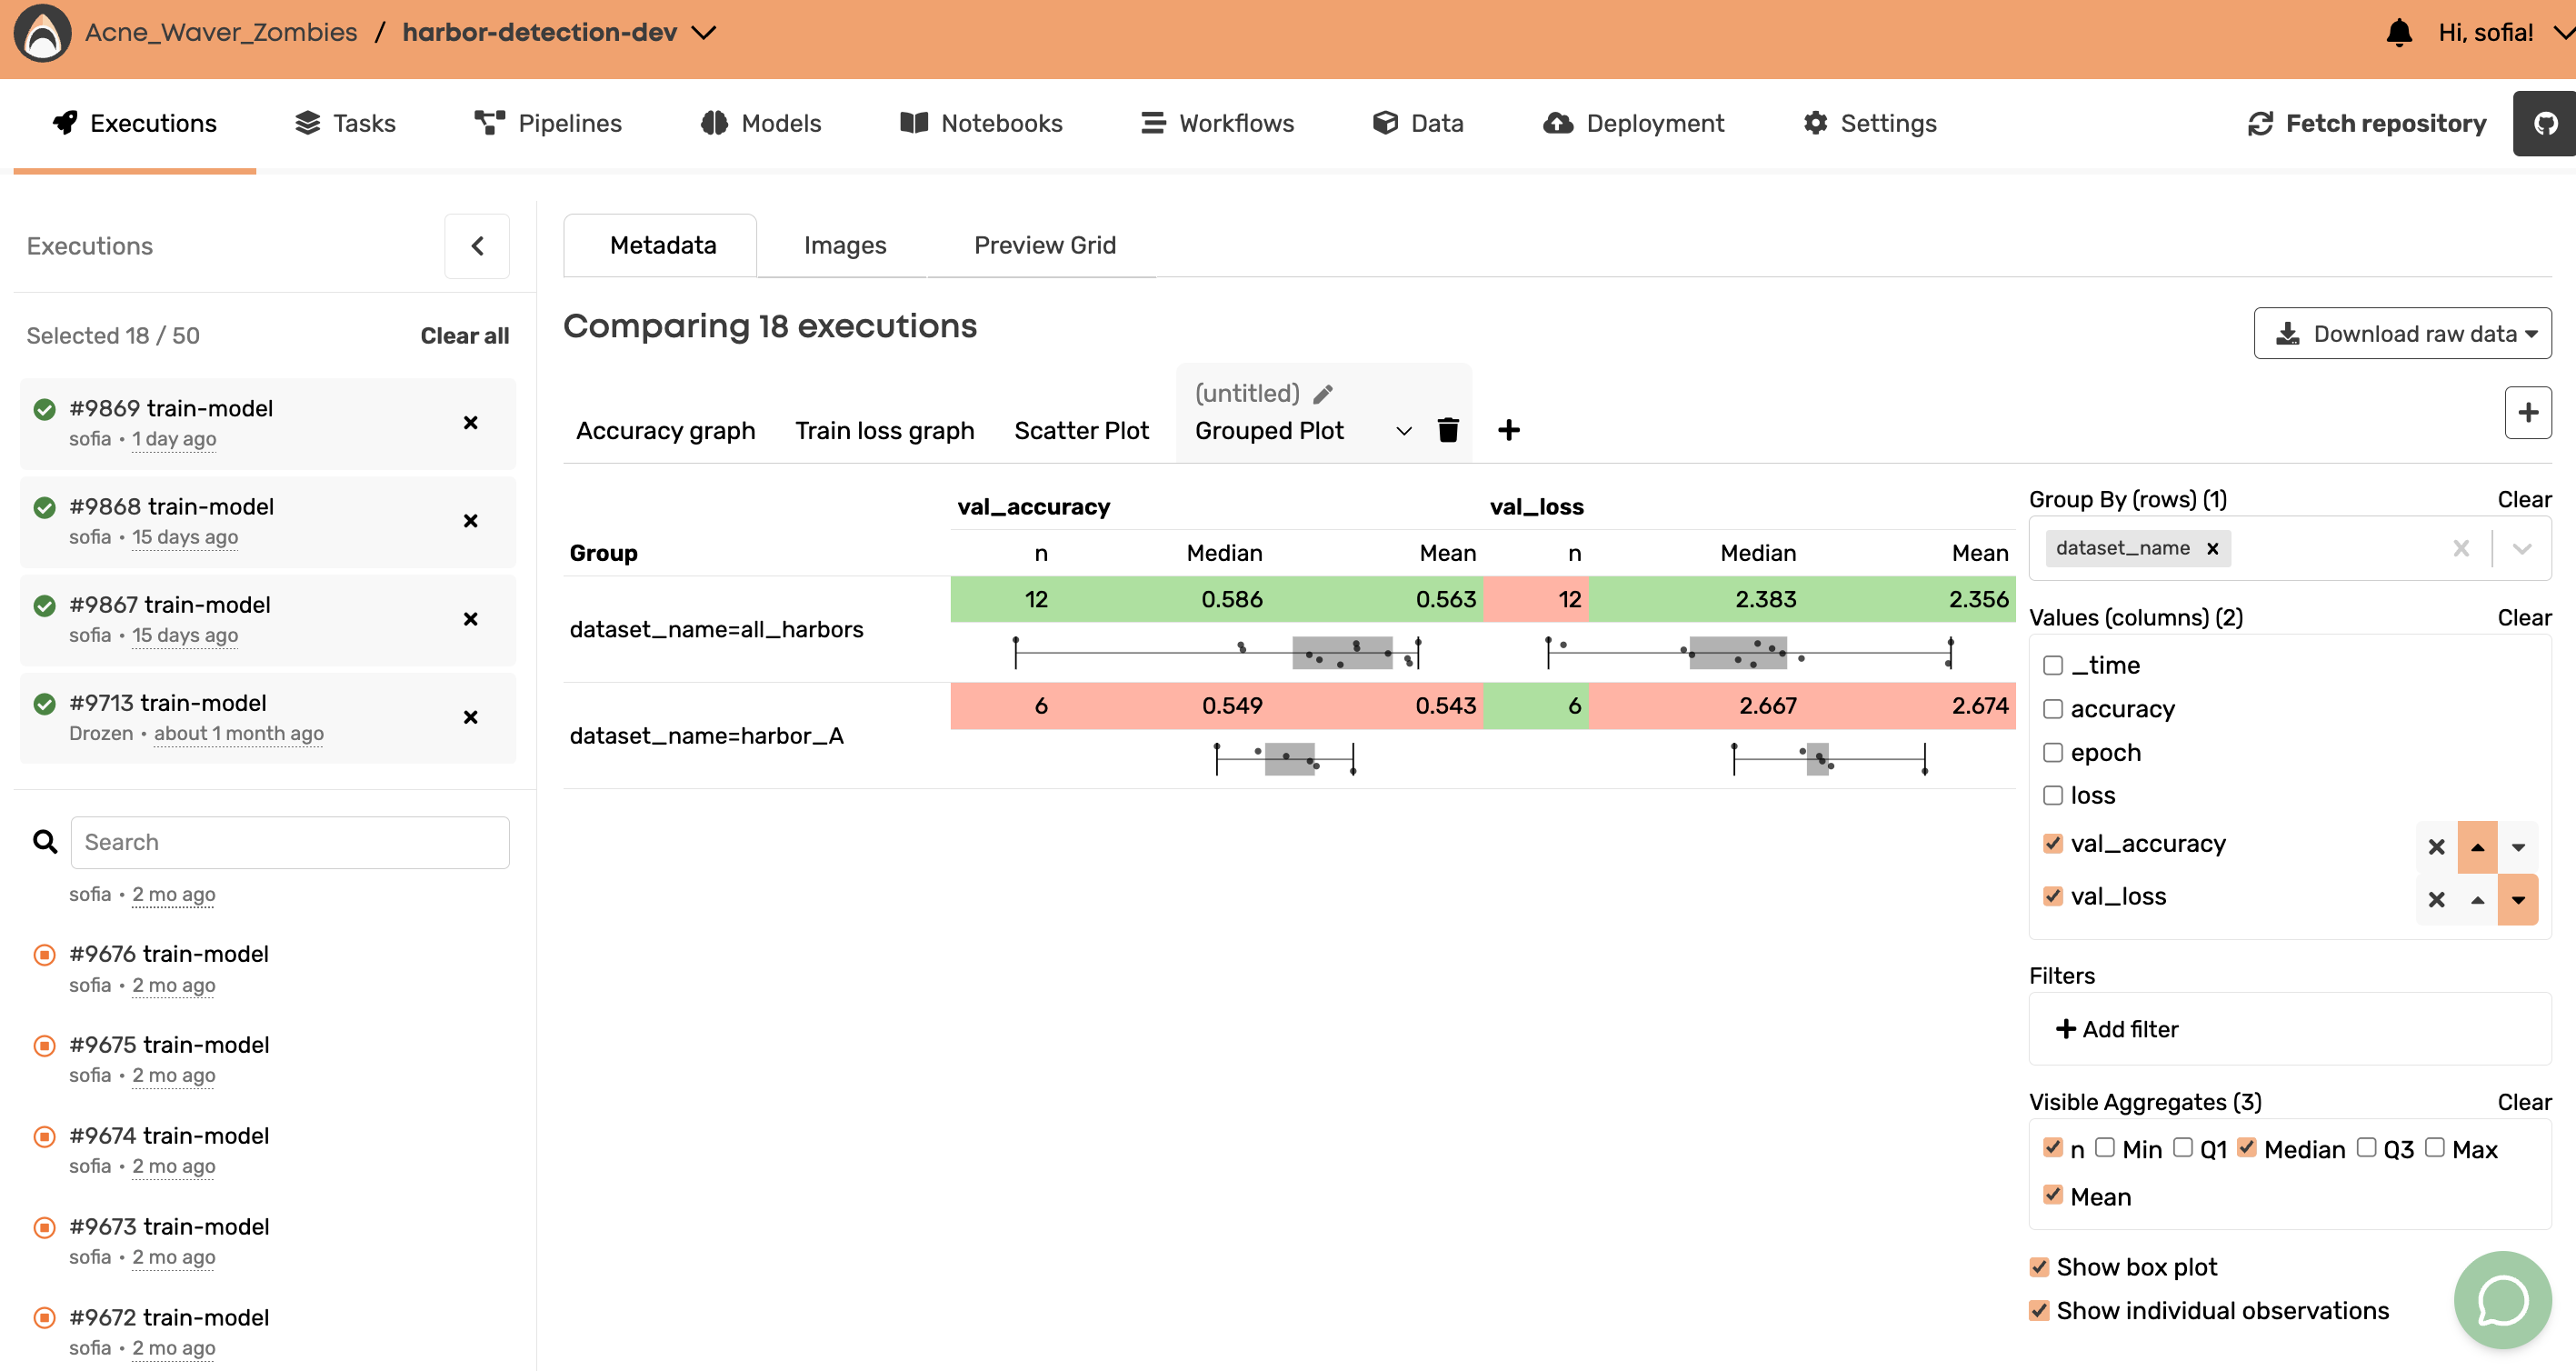
Task: Expand the Group By rows selector
Action: (x=2521, y=548)
